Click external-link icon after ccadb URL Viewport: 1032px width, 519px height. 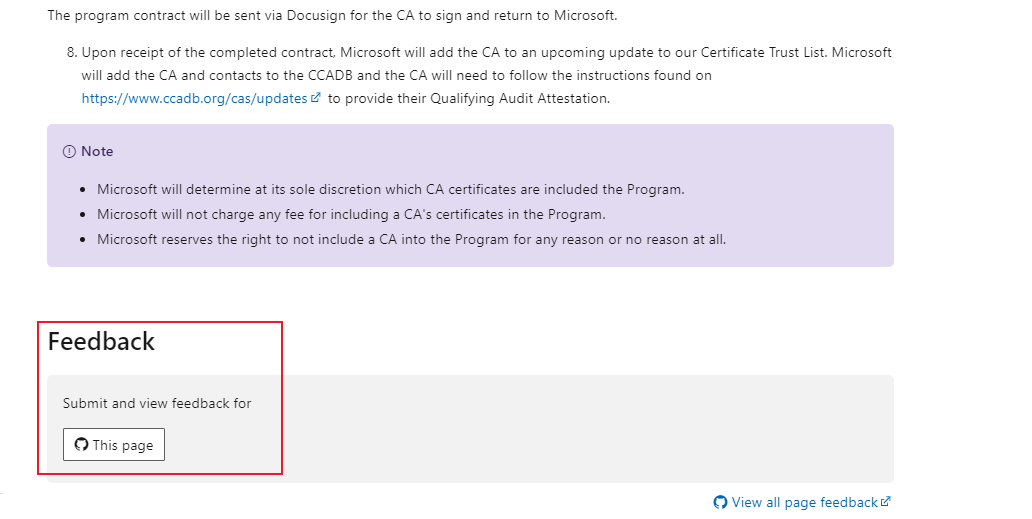tap(316, 98)
